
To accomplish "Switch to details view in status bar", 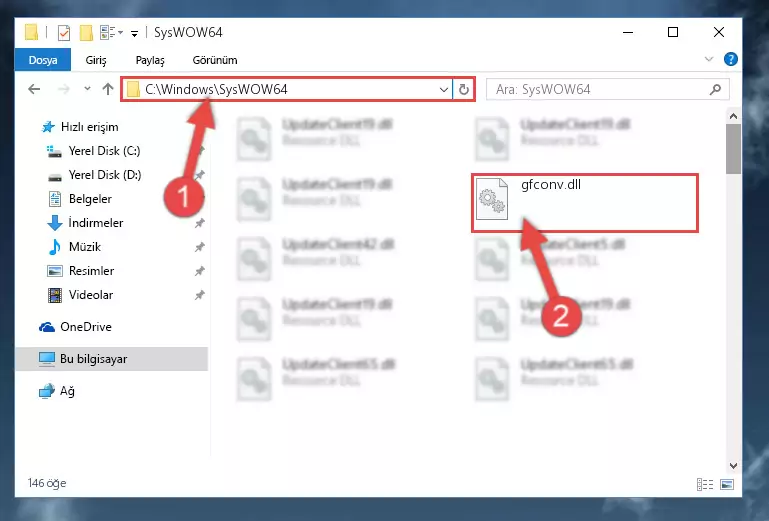I will (x=705, y=485).
